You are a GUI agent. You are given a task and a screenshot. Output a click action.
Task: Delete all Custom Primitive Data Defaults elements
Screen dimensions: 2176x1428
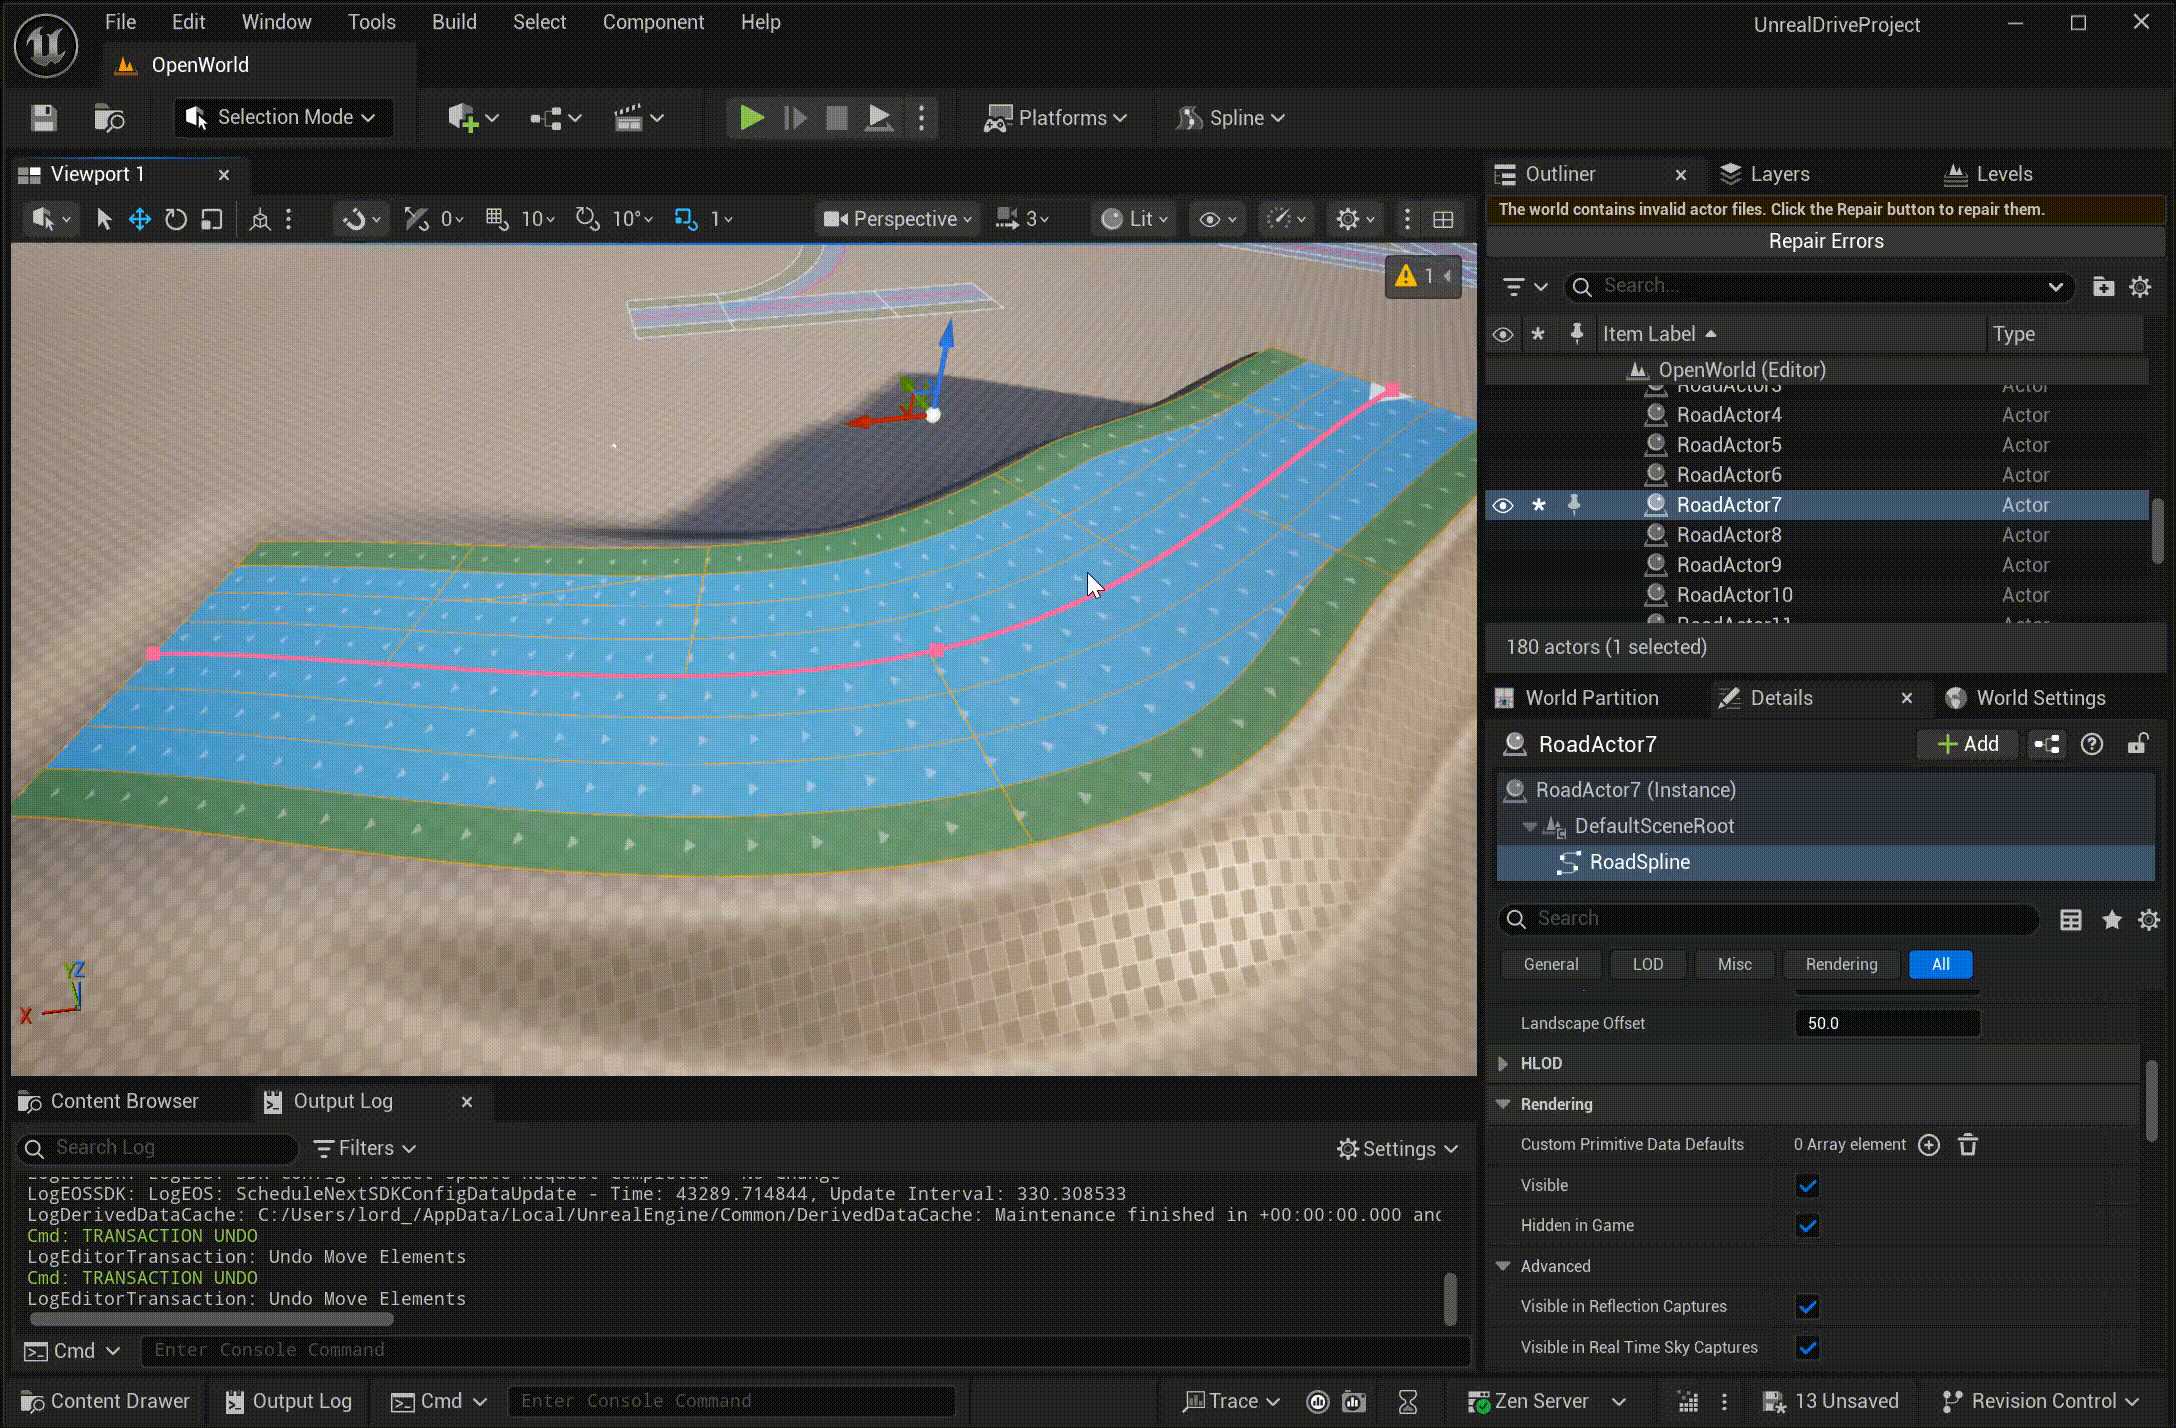(x=1967, y=1145)
